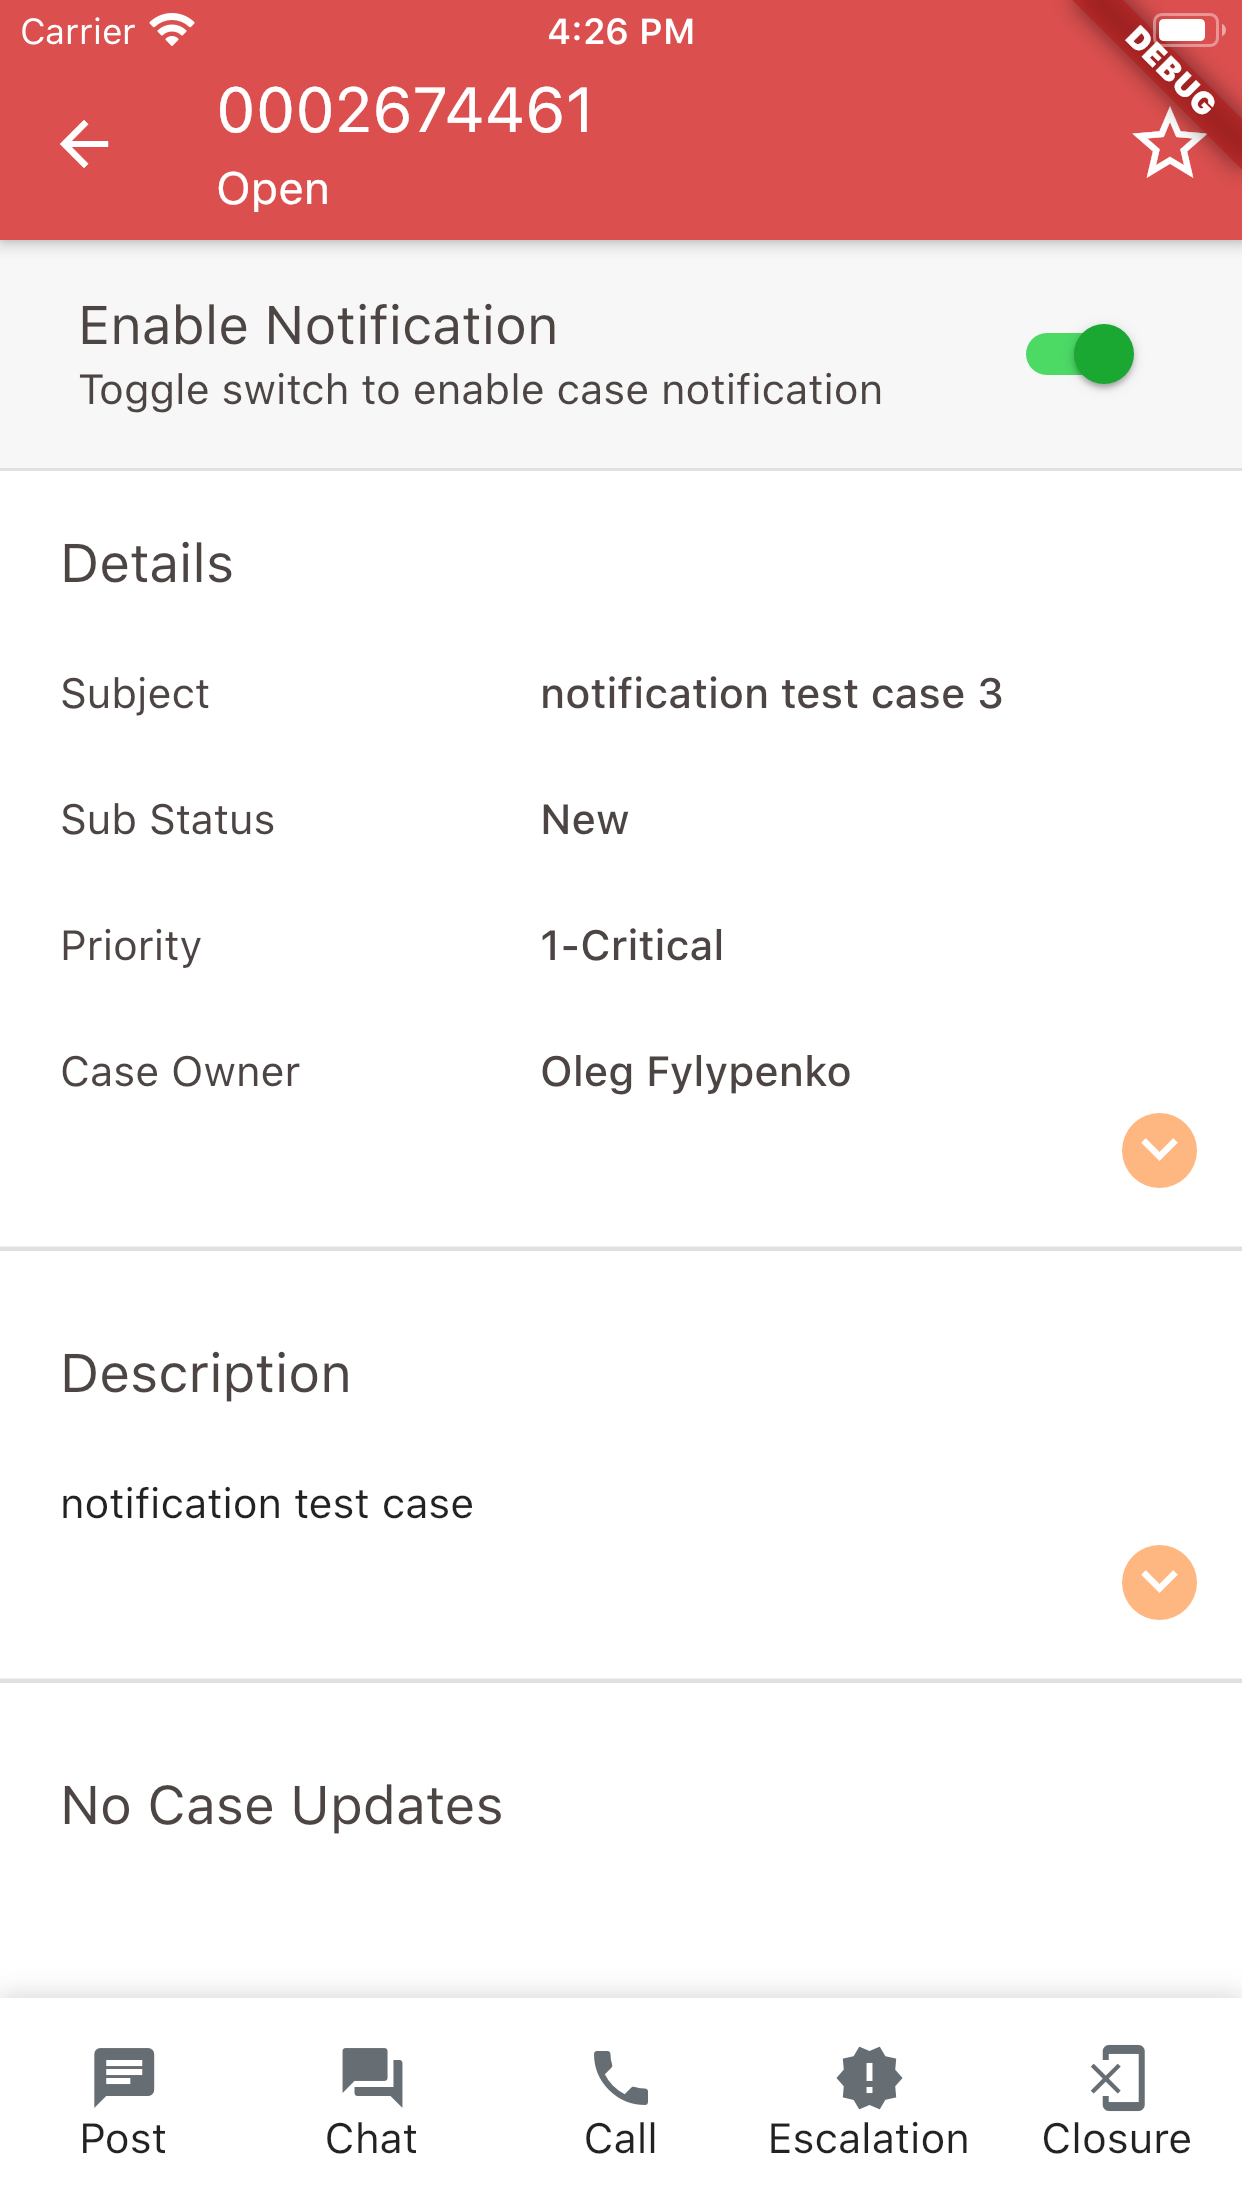Tap the Escalation alert badge icon
Viewport: 1242px width, 2208px height.
[x=869, y=2077]
